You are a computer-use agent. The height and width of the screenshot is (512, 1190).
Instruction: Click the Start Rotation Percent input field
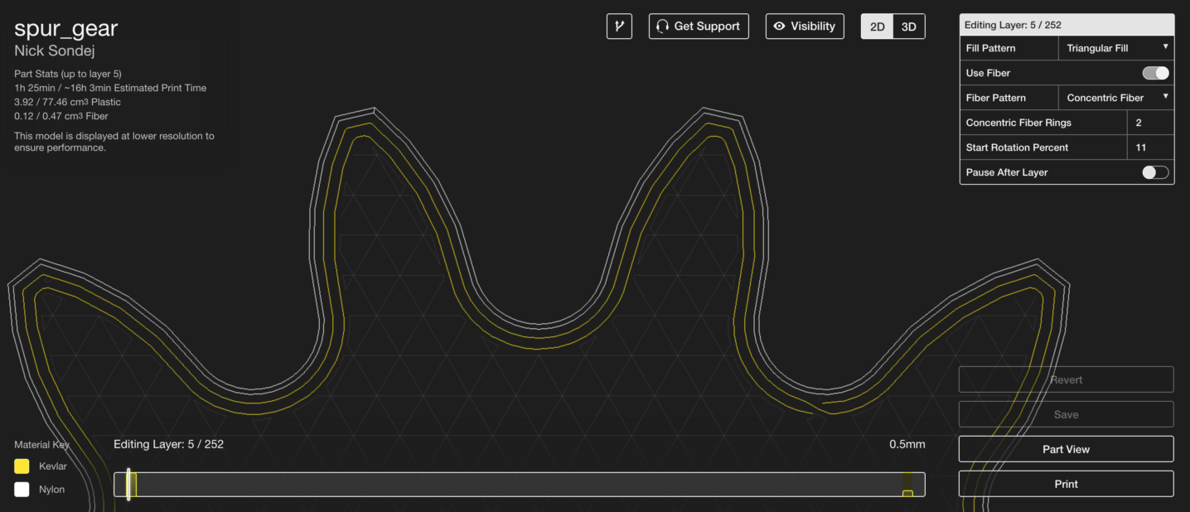coord(1149,147)
